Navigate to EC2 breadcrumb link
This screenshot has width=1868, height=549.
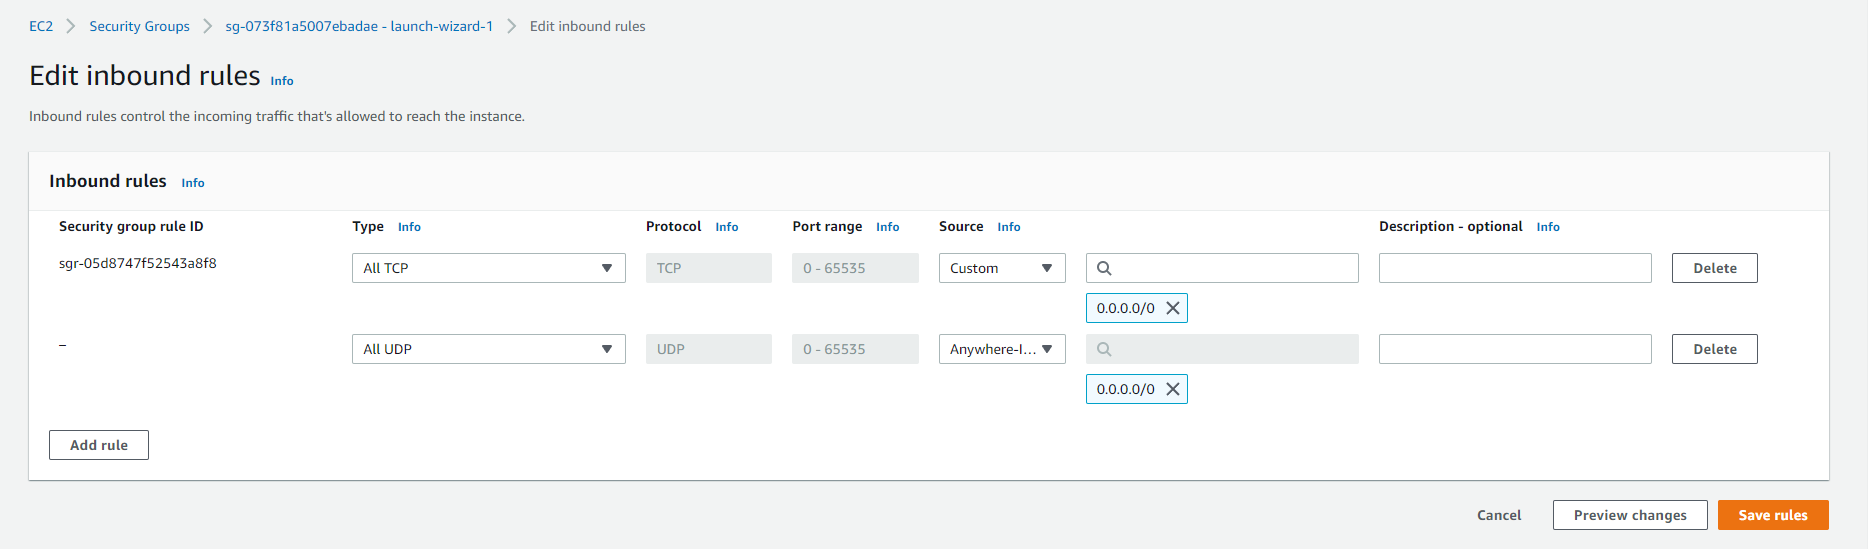pos(41,26)
